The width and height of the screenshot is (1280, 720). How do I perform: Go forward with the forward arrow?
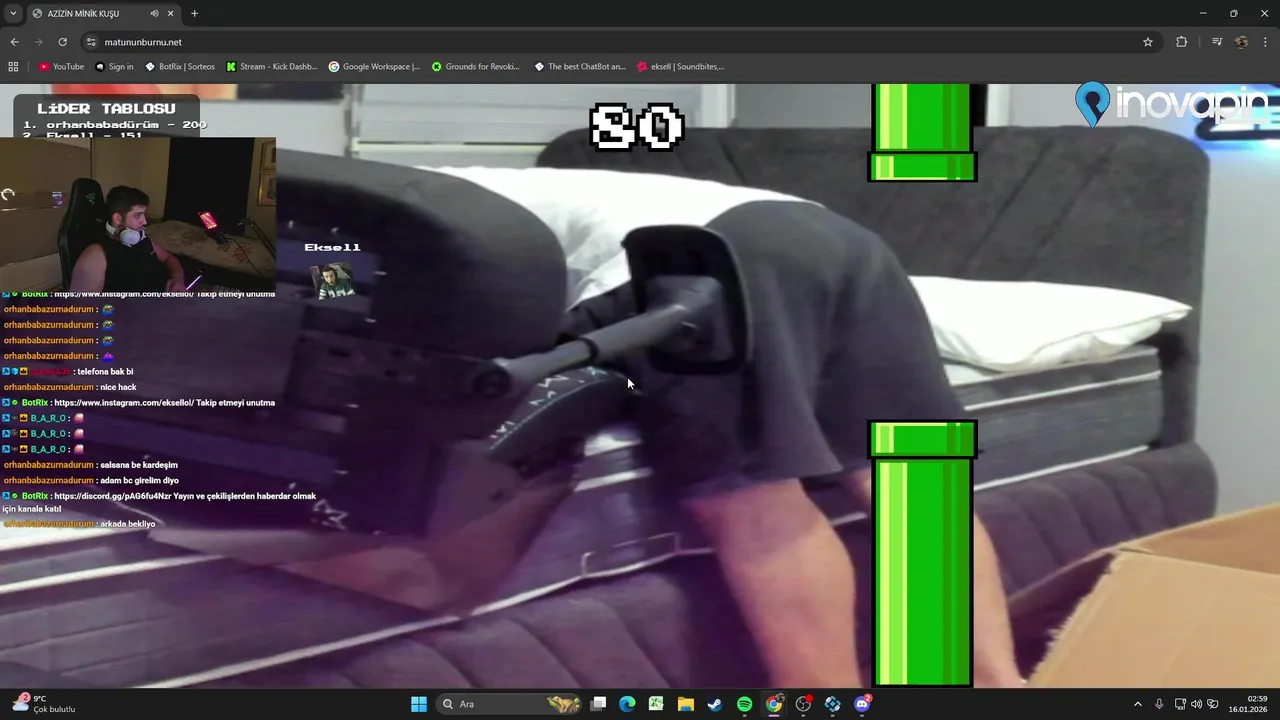(38, 42)
